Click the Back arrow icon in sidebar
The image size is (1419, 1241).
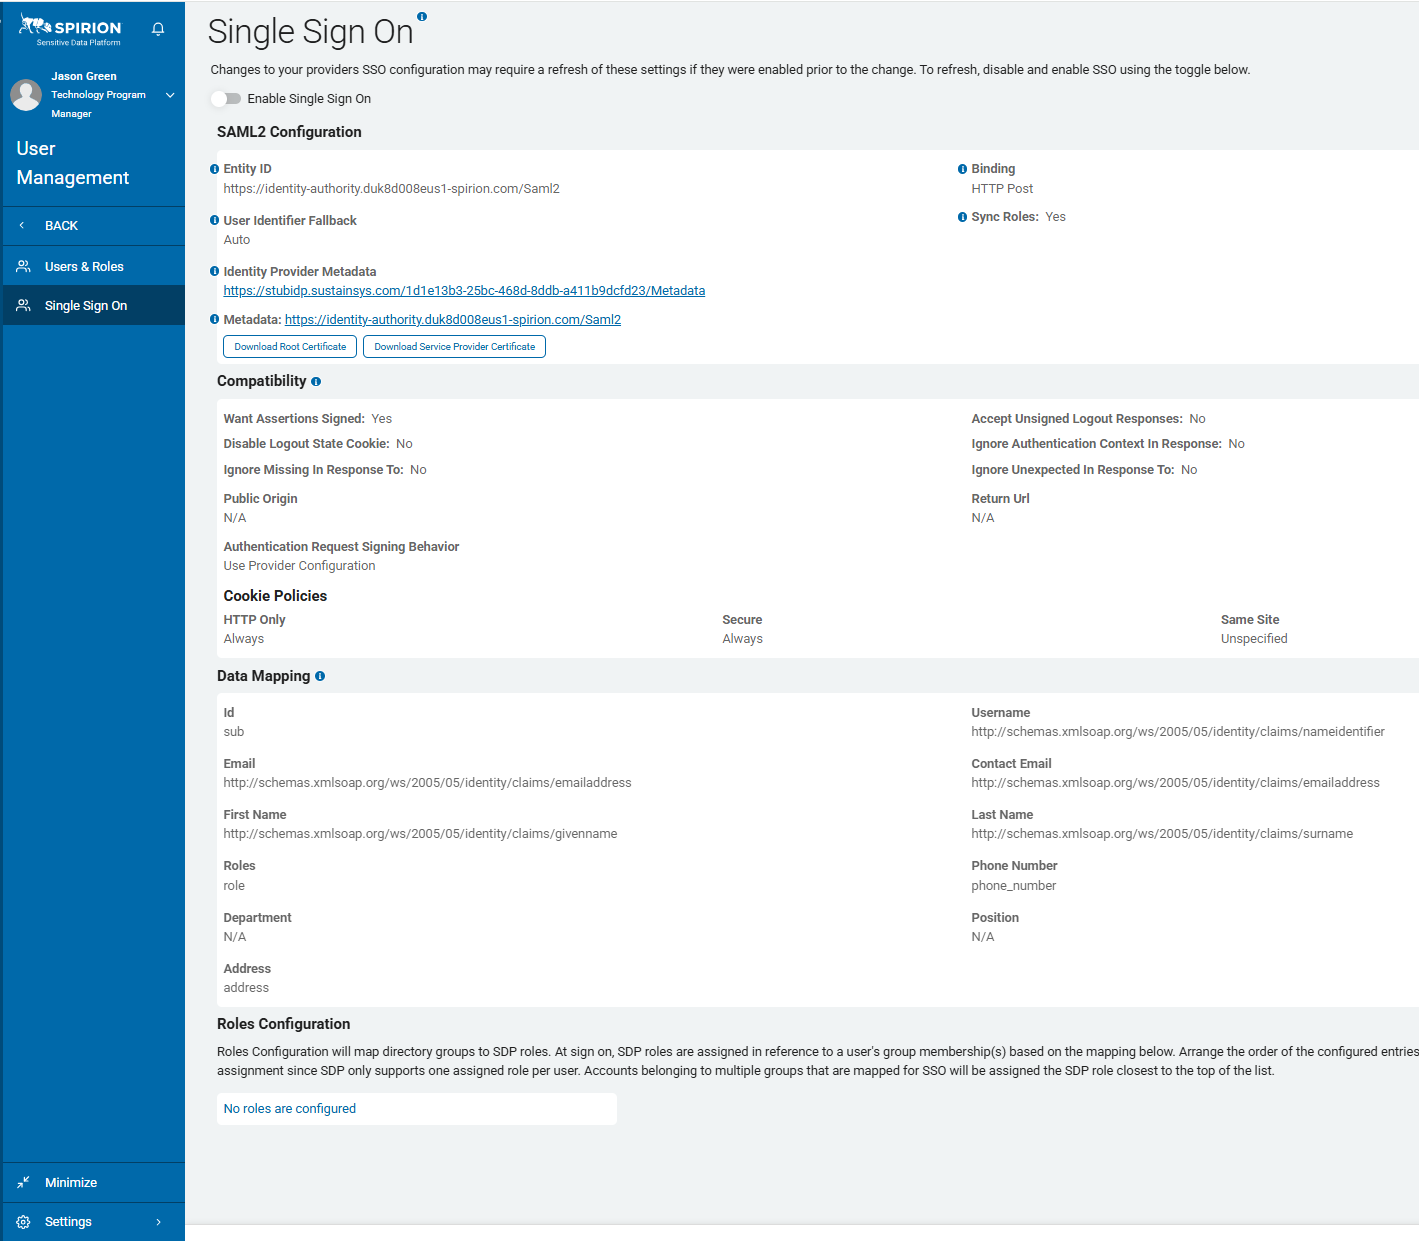(x=22, y=225)
